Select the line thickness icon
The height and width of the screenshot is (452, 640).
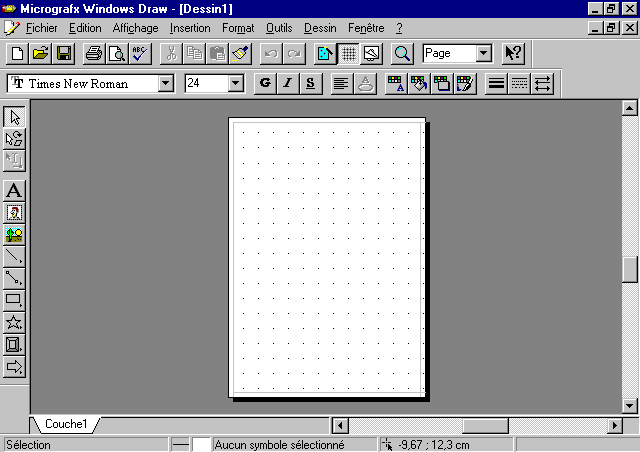tap(496, 84)
